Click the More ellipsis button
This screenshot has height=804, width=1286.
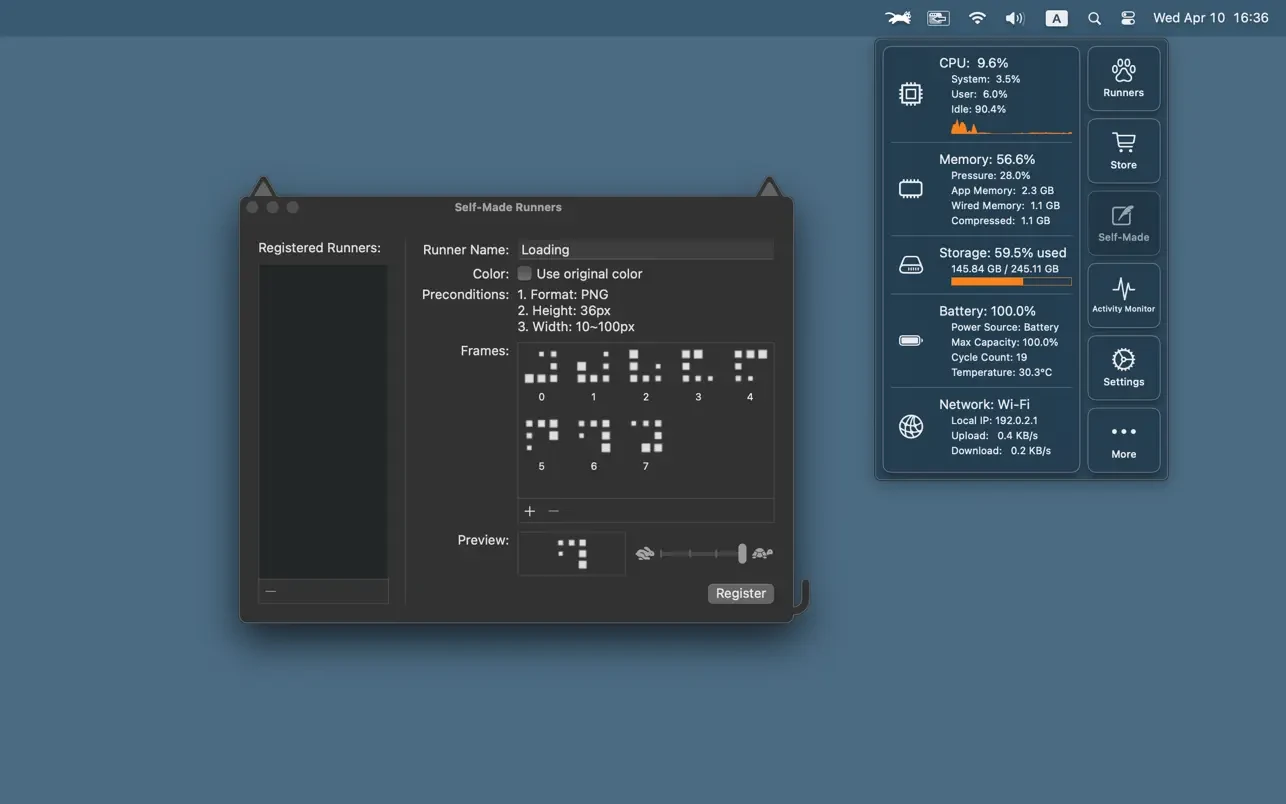[x=1123, y=440]
